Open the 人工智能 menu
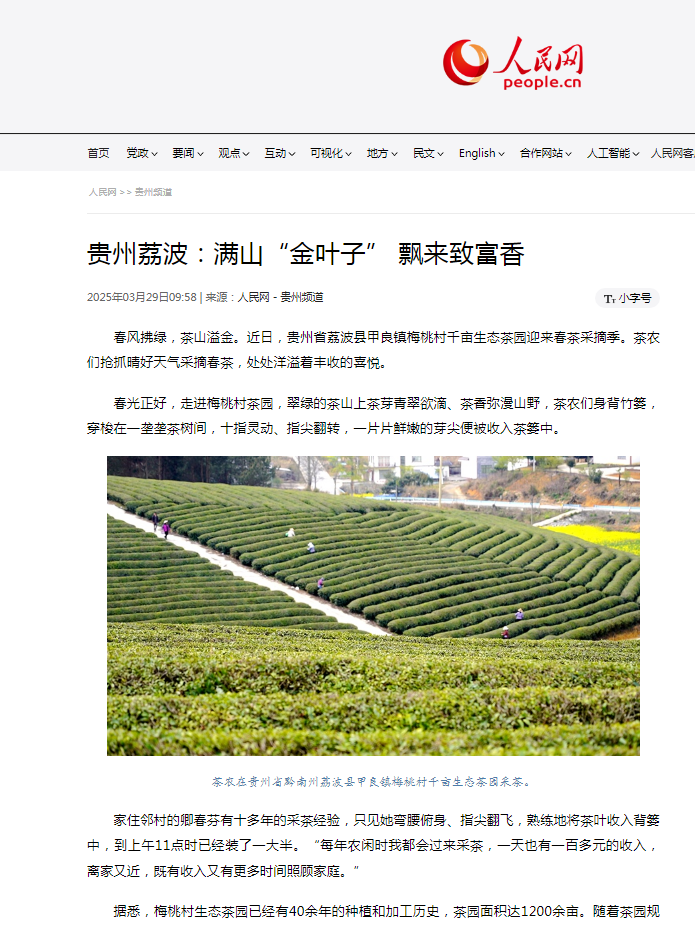This screenshot has height=928, width=695. coord(613,153)
